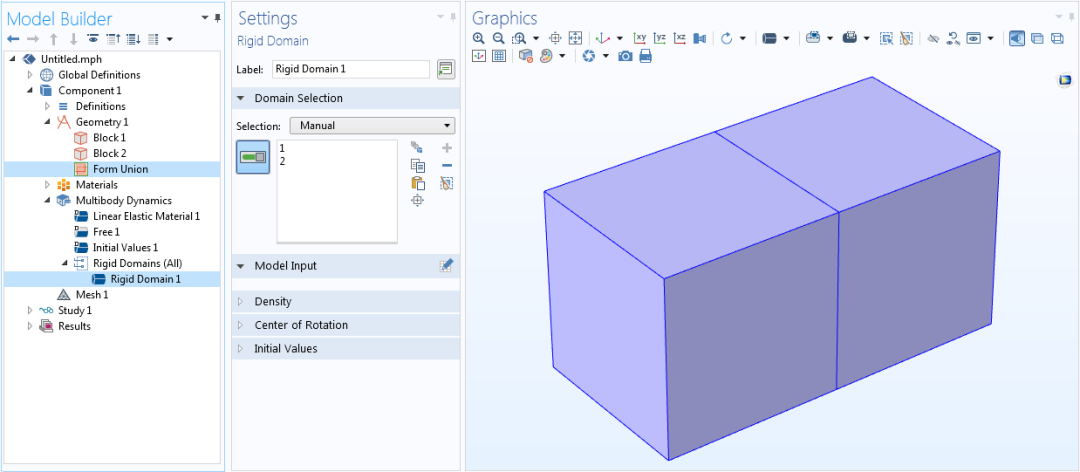Select the Block 2 tree node
1080x472 pixels.
pyautogui.click(x=110, y=154)
